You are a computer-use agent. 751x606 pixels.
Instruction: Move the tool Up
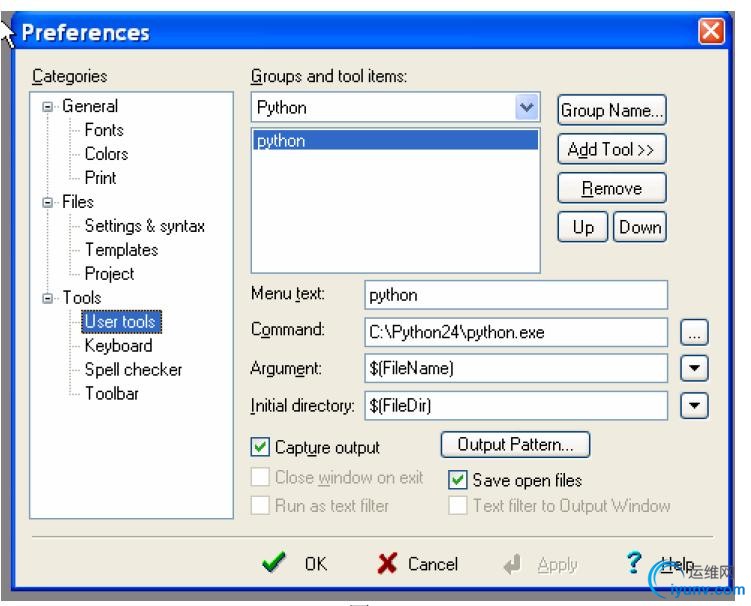(583, 227)
